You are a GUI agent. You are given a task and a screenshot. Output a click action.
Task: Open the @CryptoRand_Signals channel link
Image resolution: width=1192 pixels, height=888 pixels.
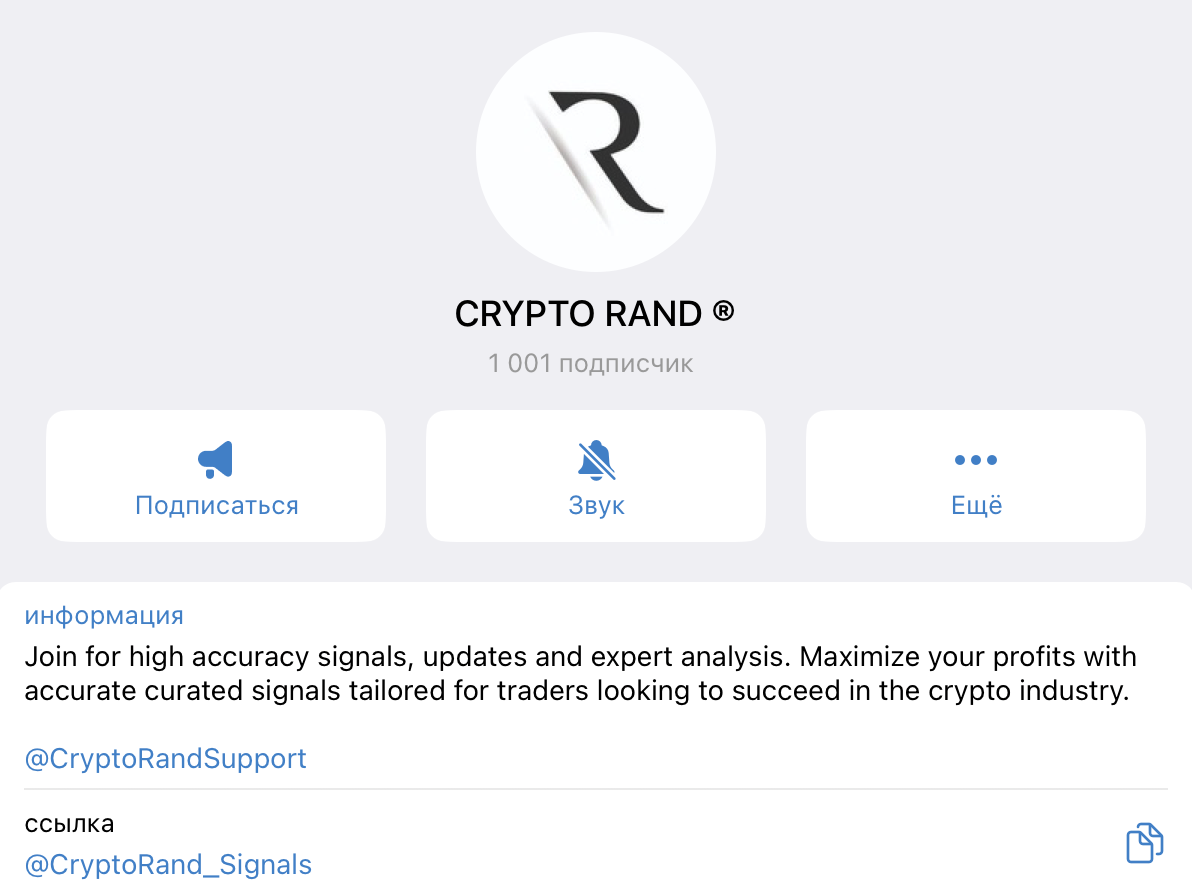[168, 865]
